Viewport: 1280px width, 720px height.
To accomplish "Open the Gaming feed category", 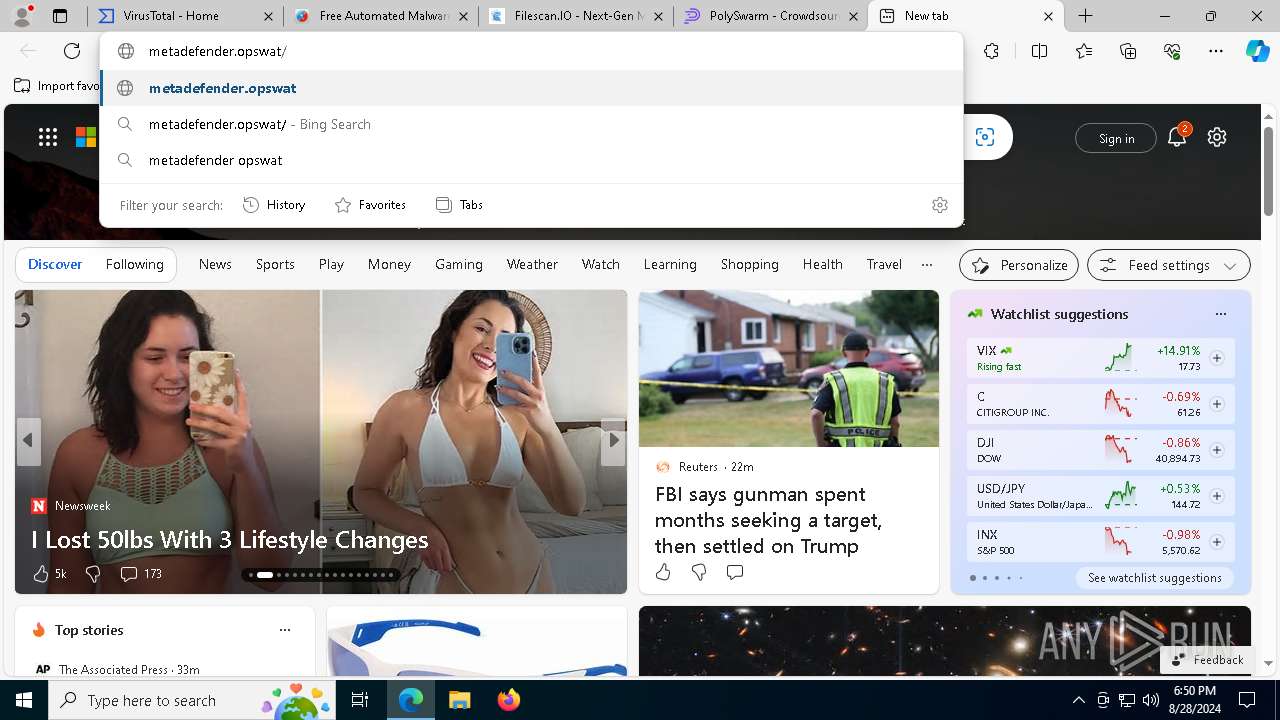I will point(459,264).
